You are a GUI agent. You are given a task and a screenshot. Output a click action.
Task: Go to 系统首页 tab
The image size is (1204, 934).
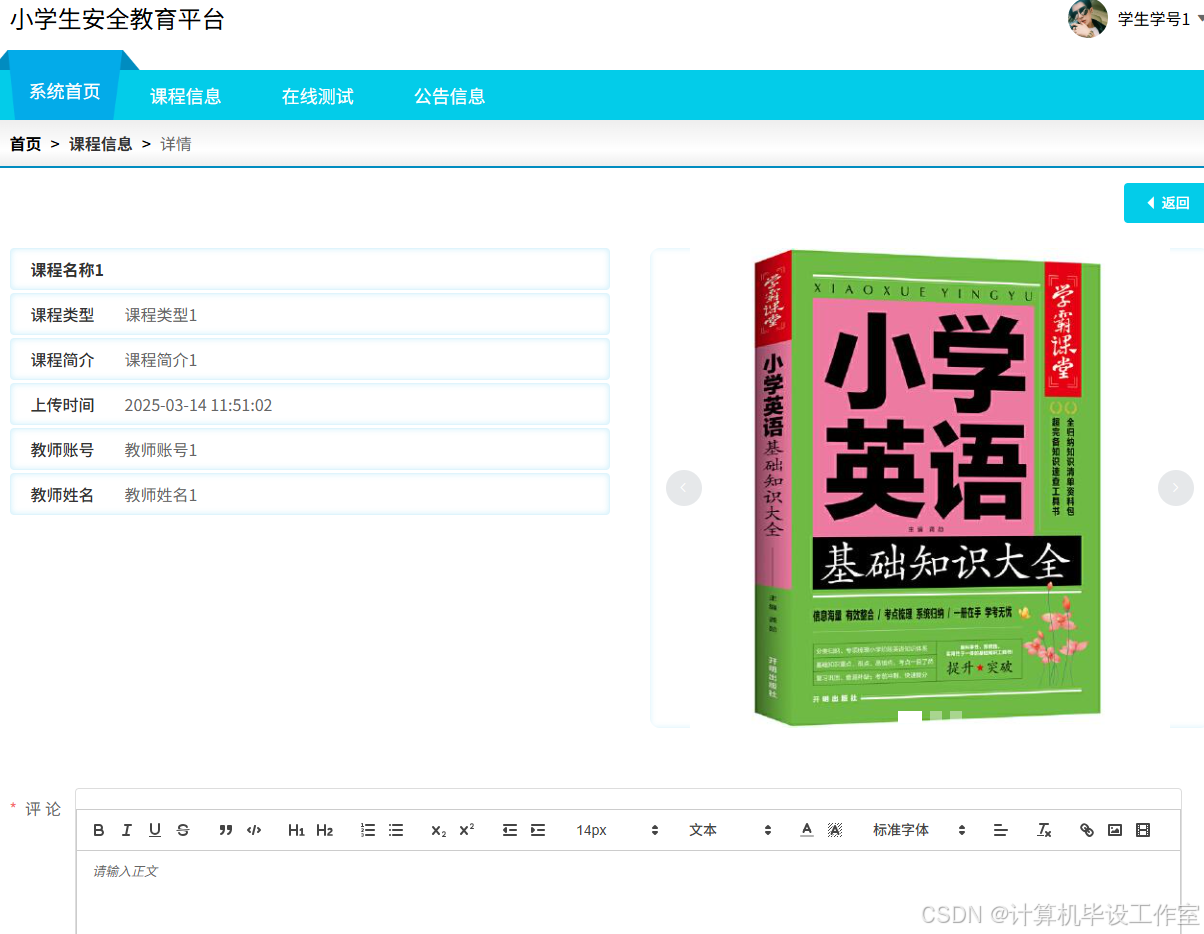65,91
